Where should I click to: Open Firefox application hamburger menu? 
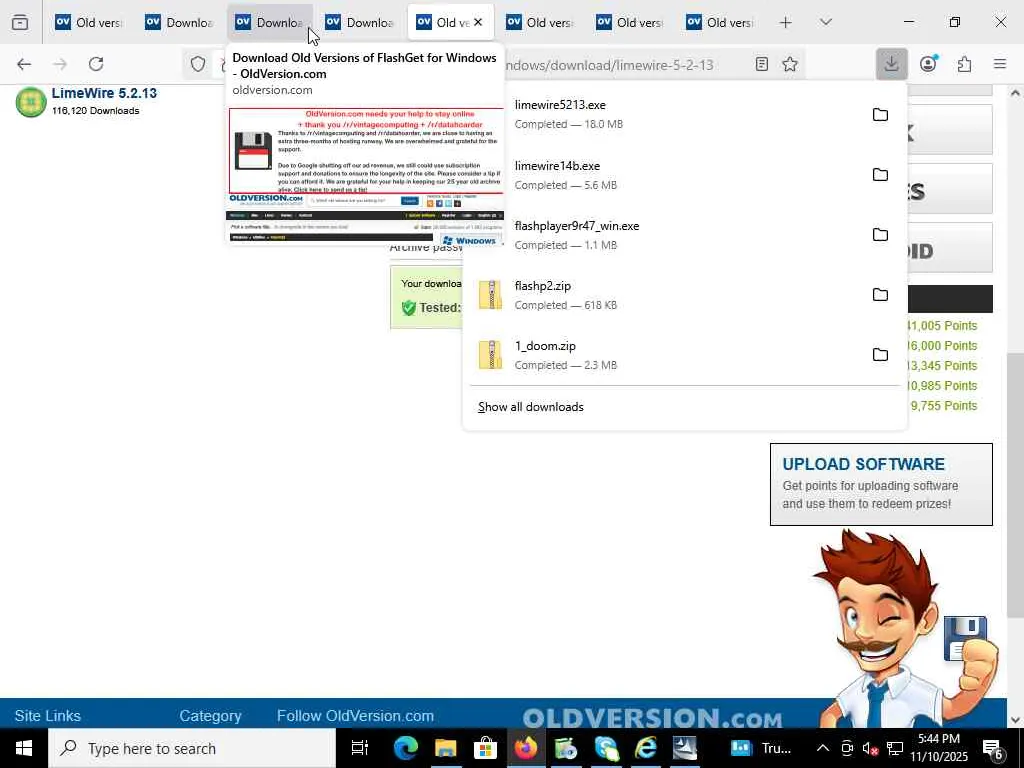pos(1000,64)
